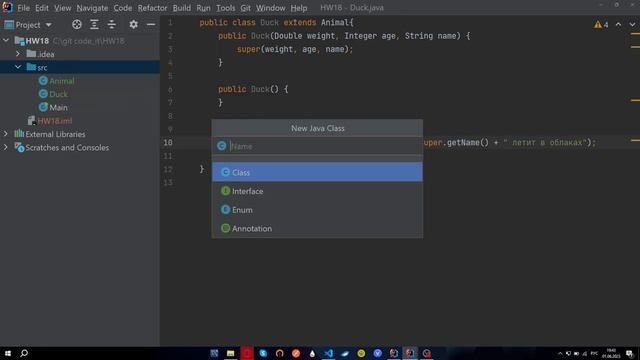Click the IntelliJ IDEA logo icon
Image resolution: width=640 pixels, height=360 pixels.
pyautogui.click(x=7, y=7)
